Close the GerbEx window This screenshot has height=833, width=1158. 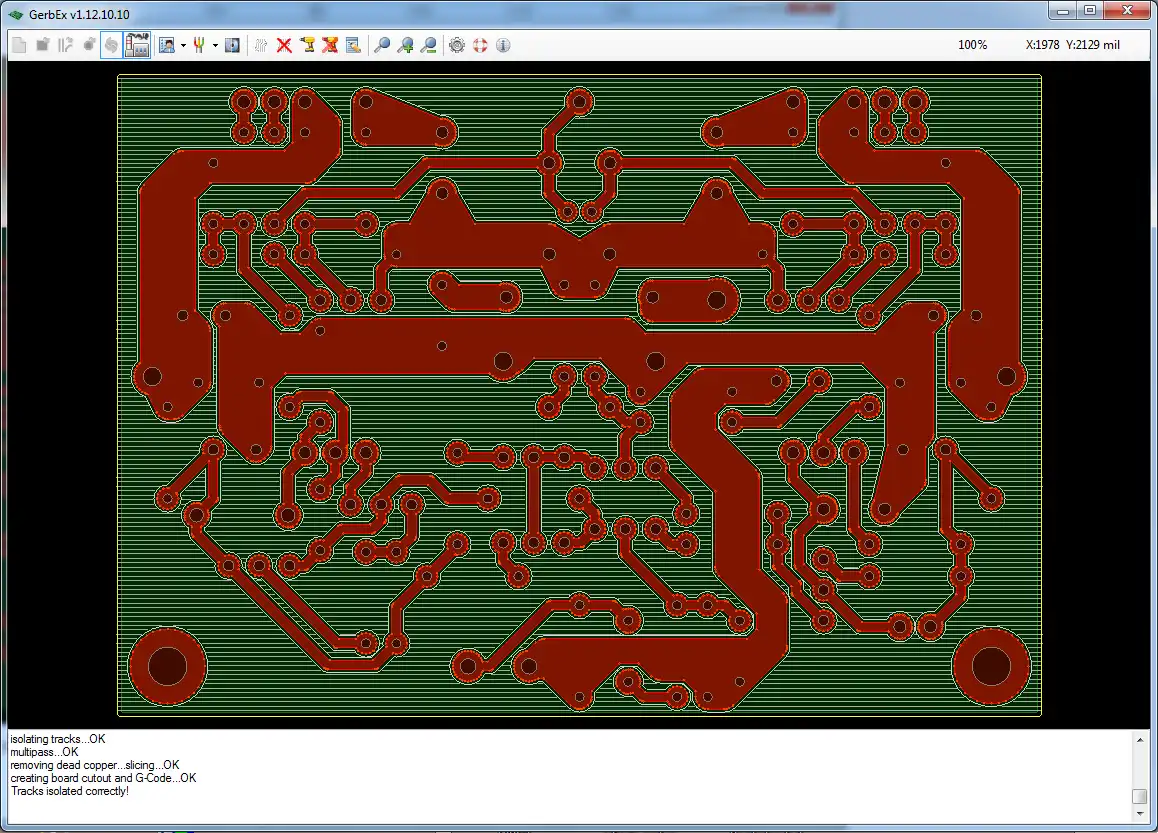tap(1127, 10)
